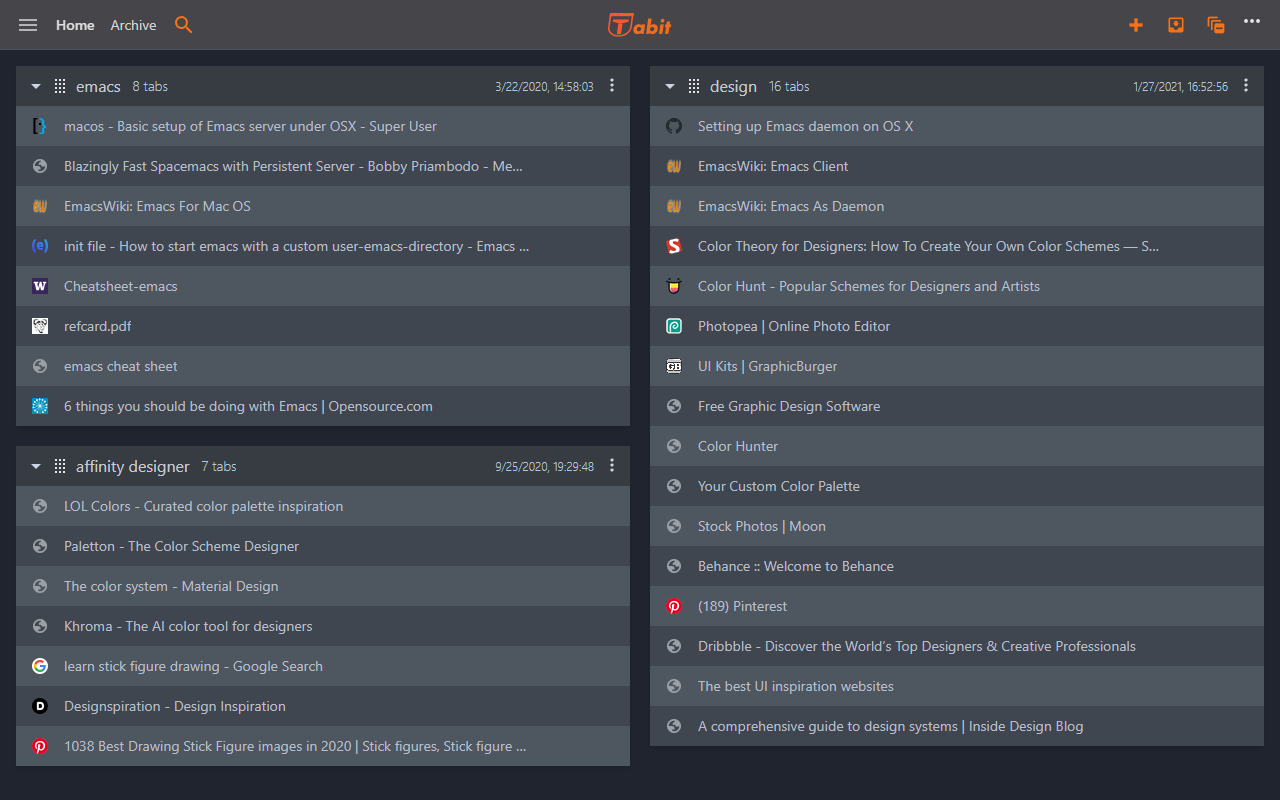Click the save tab icon in top bar
Screen dimensions: 1280x800
[x=1176, y=25]
